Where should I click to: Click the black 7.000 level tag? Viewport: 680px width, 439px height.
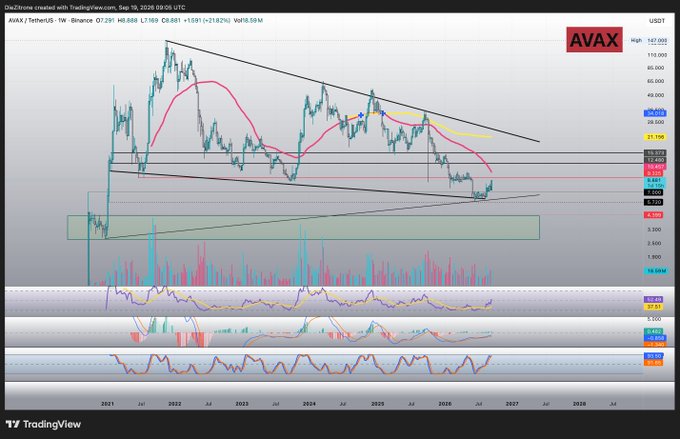654,192
